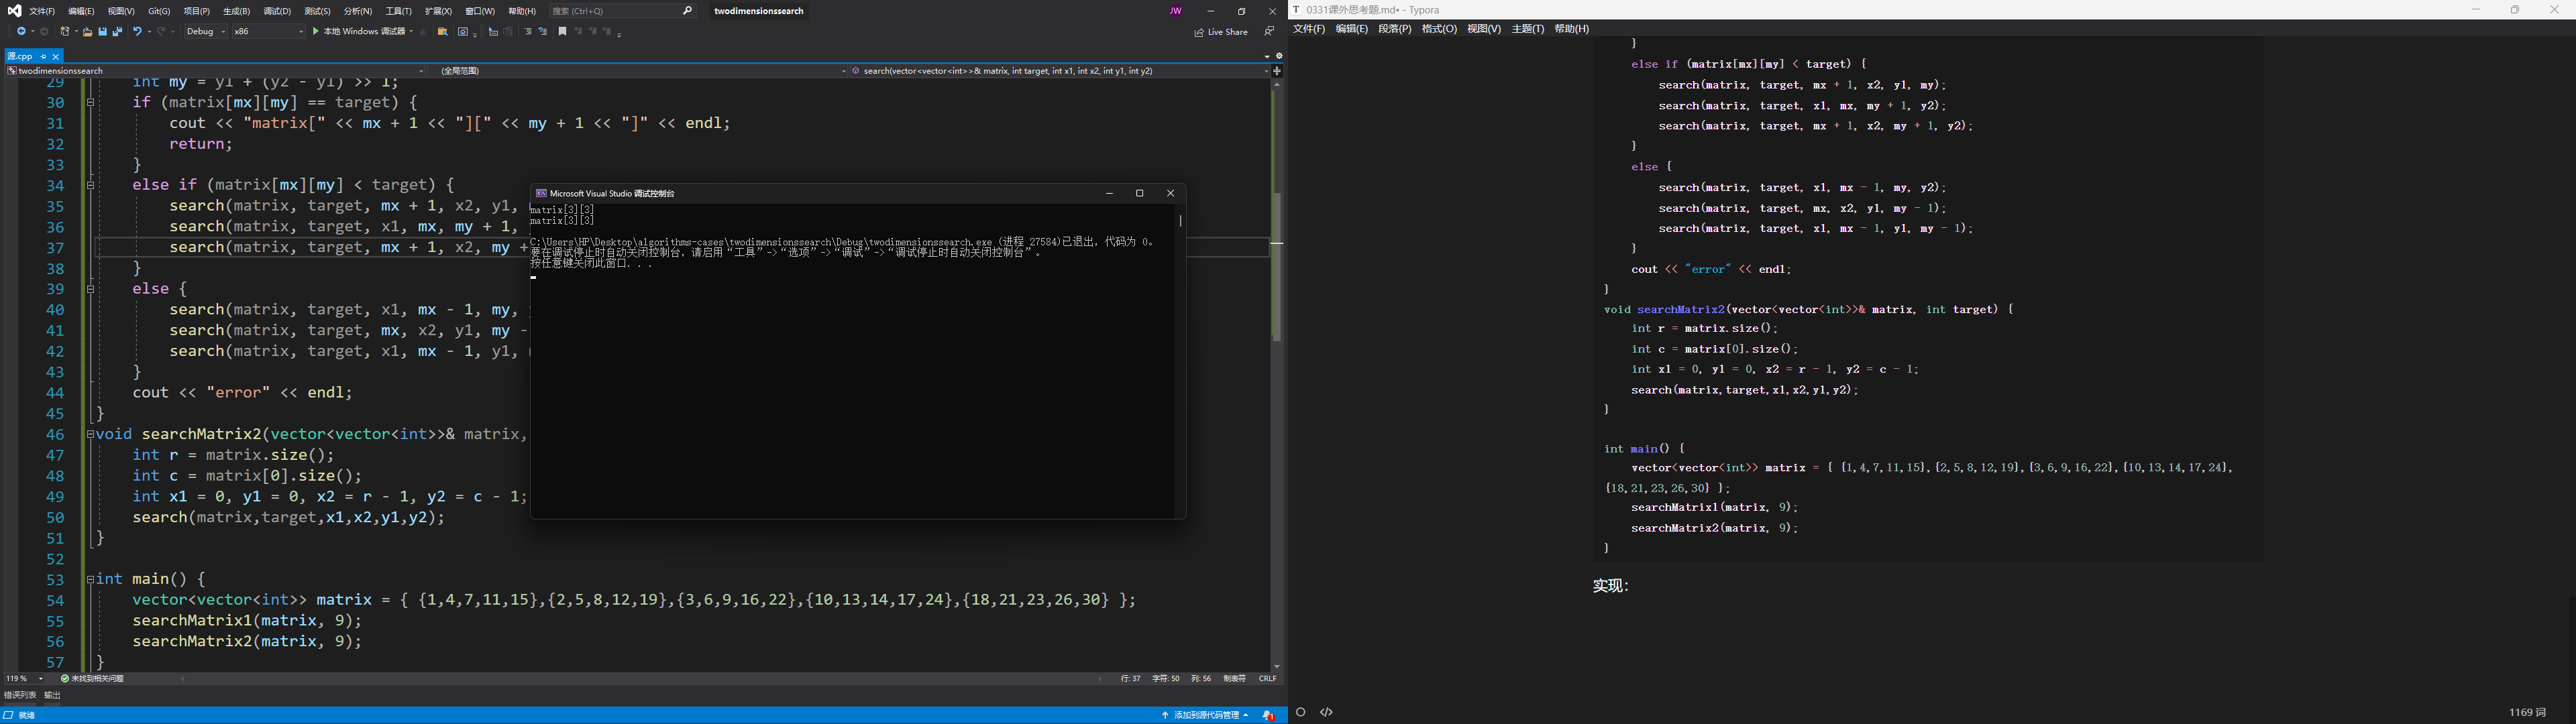The width and height of the screenshot is (2576, 724).
Task: Click the Typora word count 1169 词
Action: 2527,712
